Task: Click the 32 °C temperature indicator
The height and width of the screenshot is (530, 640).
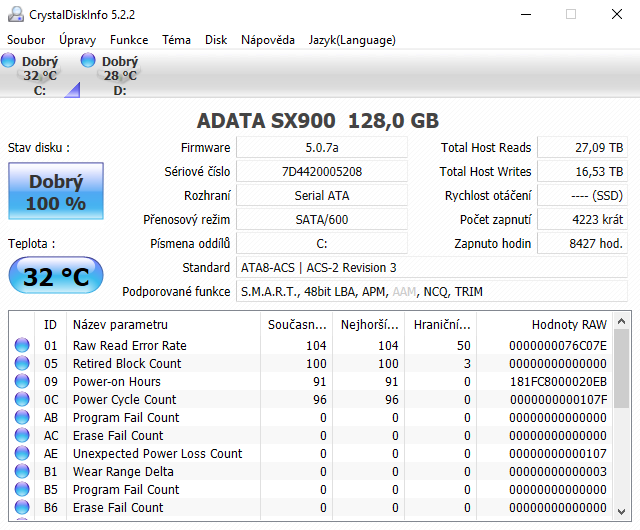Action: point(56,275)
